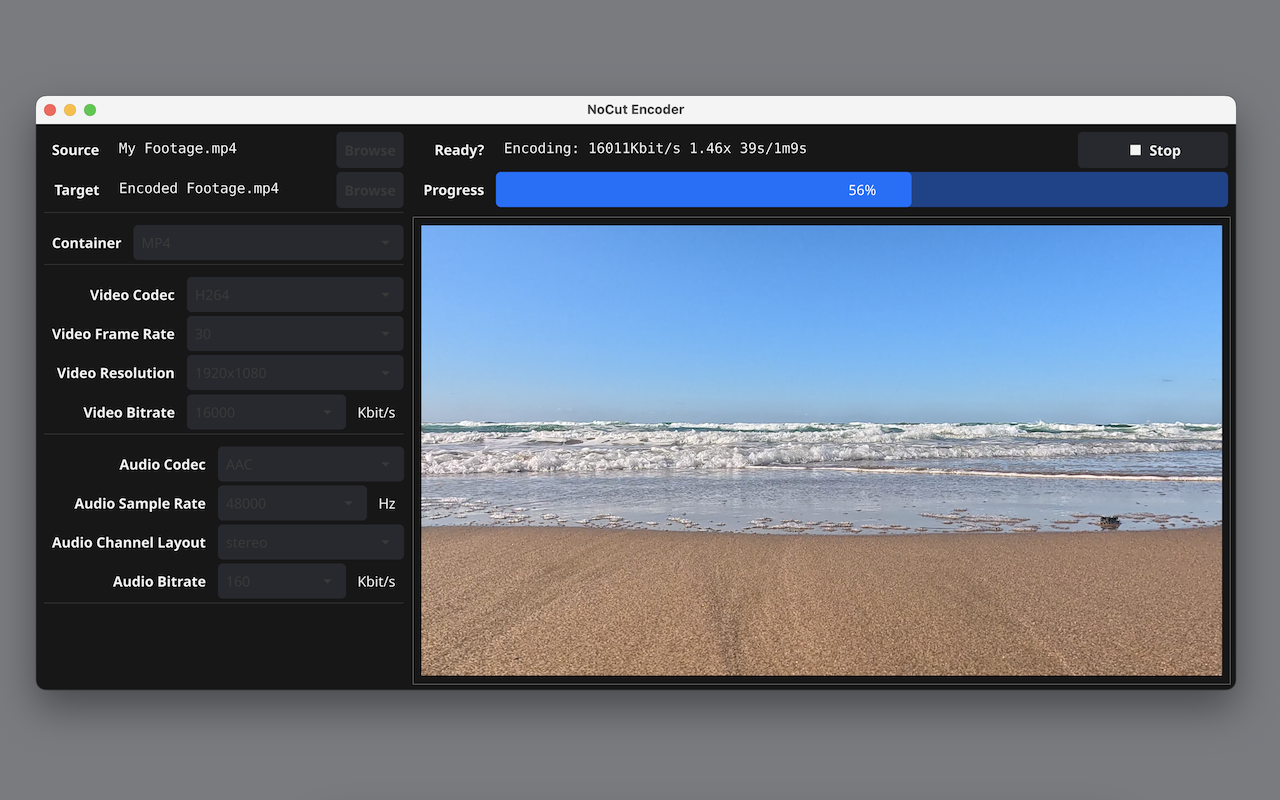1280x800 pixels.
Task: Open the Video Frame Rate dropdown
Action: [x=294, y=334]
